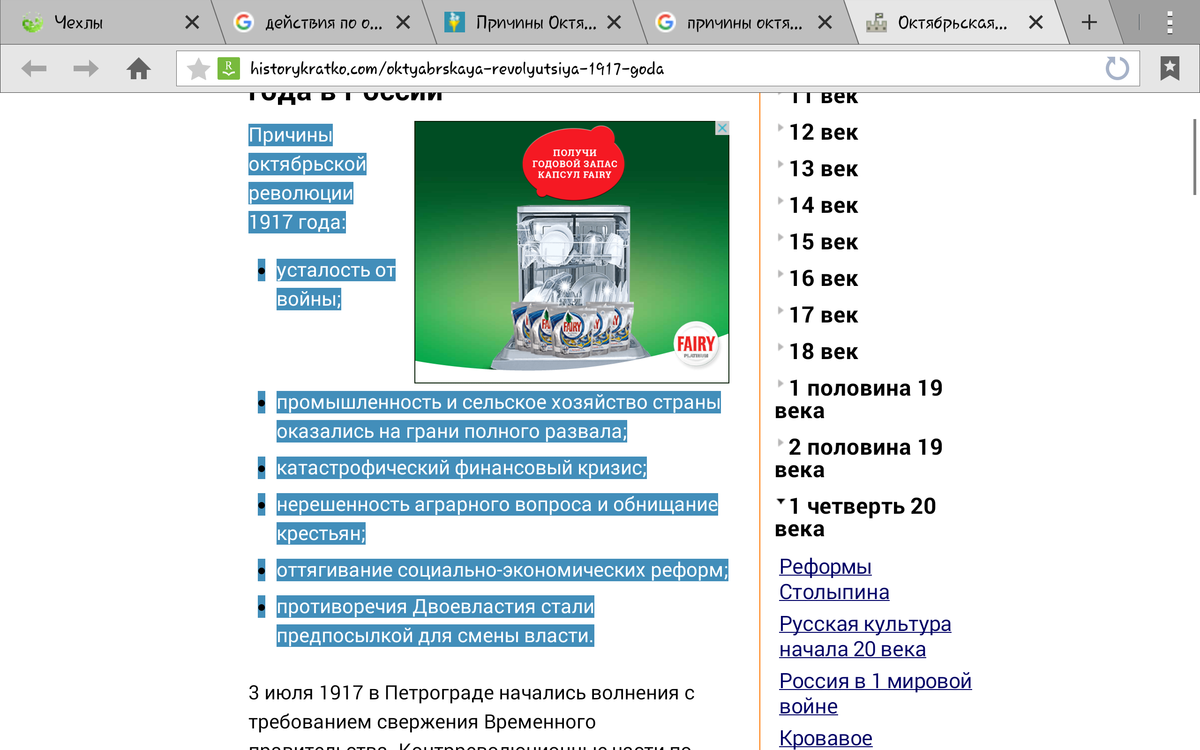The height and width of the screenshot is (750, 1200).
Task: Open "Россия в 1 мировой войне" link
Action: pyautogui.click(x=875, y=694)
